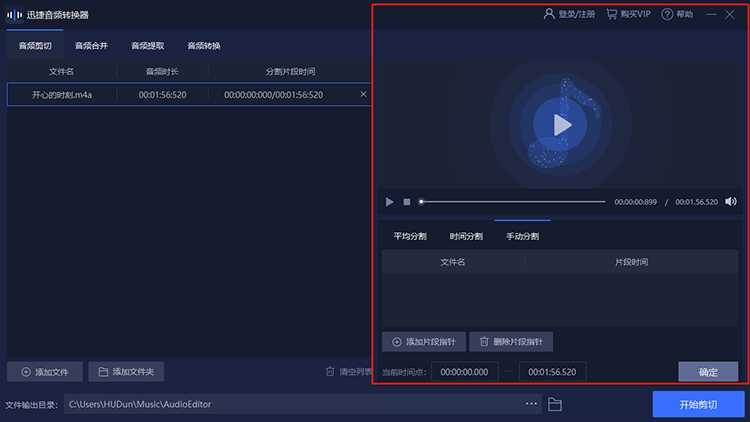Minimize the application window
The image size is (750, 422).
tap(712, 14)
